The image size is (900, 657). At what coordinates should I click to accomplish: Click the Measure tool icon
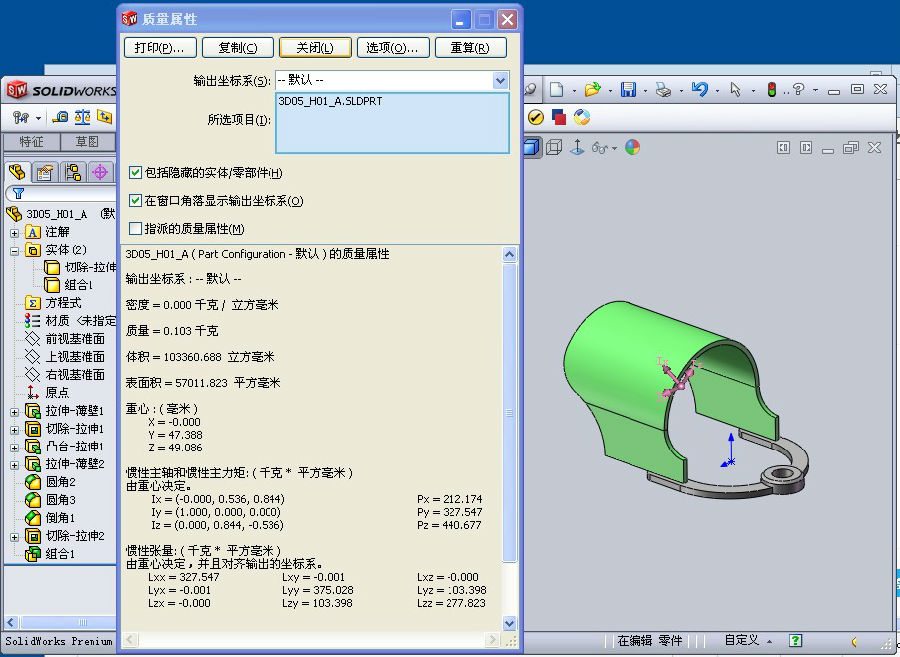[x=61, y=117]
